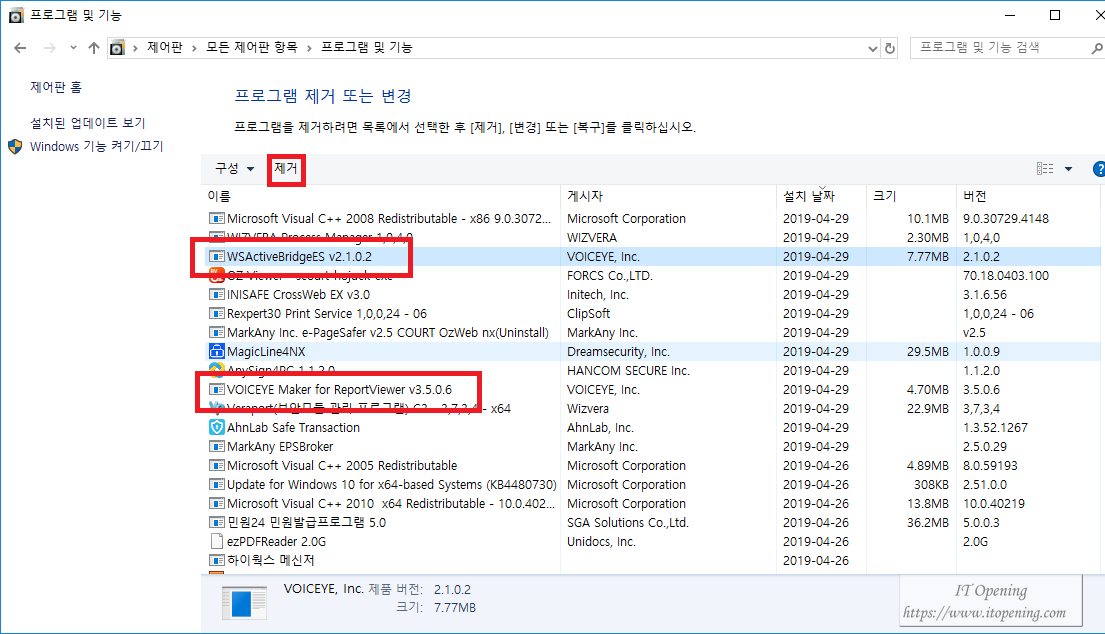1105x634 pixels.
Task: Click publisher FORCS Co.,LTD. cell
Action: tap(610, 275)
